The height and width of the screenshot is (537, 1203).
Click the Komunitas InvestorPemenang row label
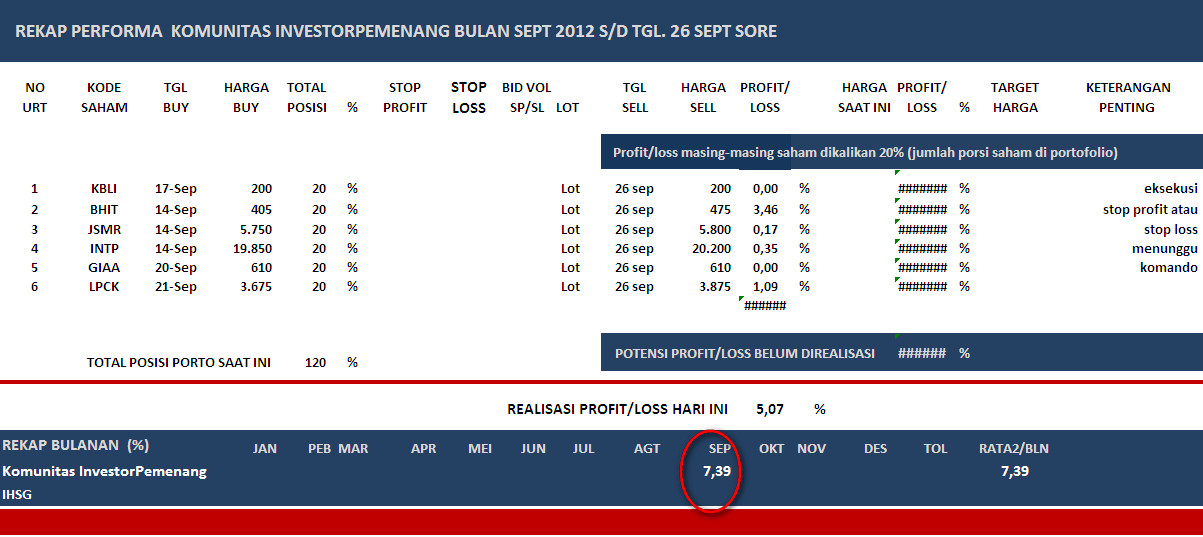click(105, 471)
